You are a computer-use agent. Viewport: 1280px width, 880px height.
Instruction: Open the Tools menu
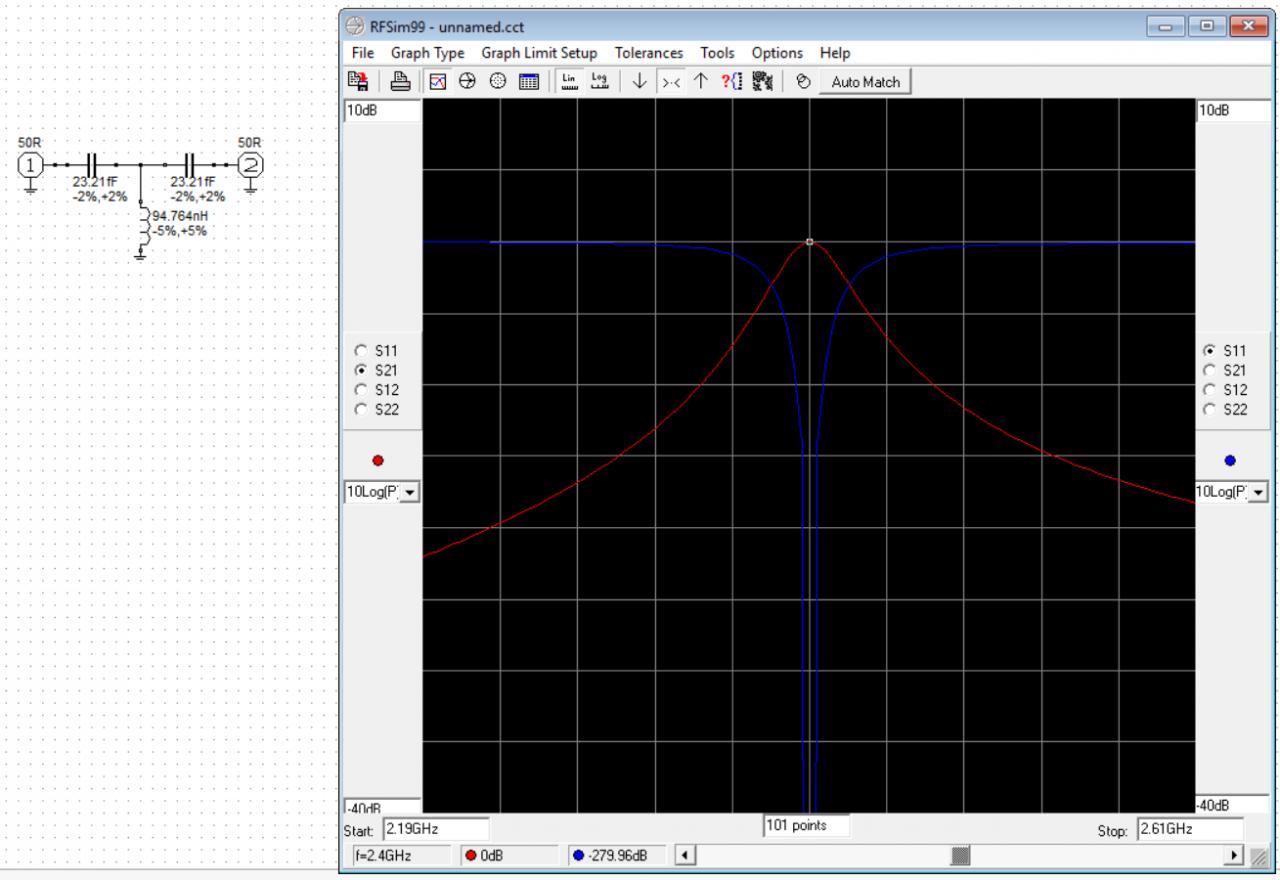(717, 53)
